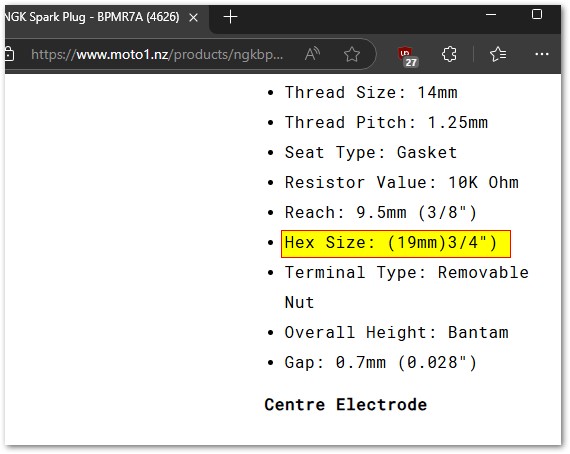The image size is (570, 454).
Task: Add page to favorites with star icon
Action: coord(352,55)
